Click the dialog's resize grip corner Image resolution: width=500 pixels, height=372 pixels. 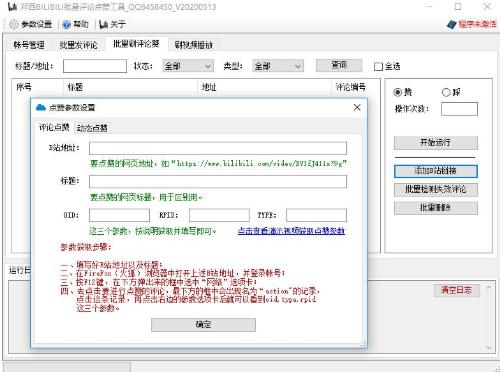(363, 344)
